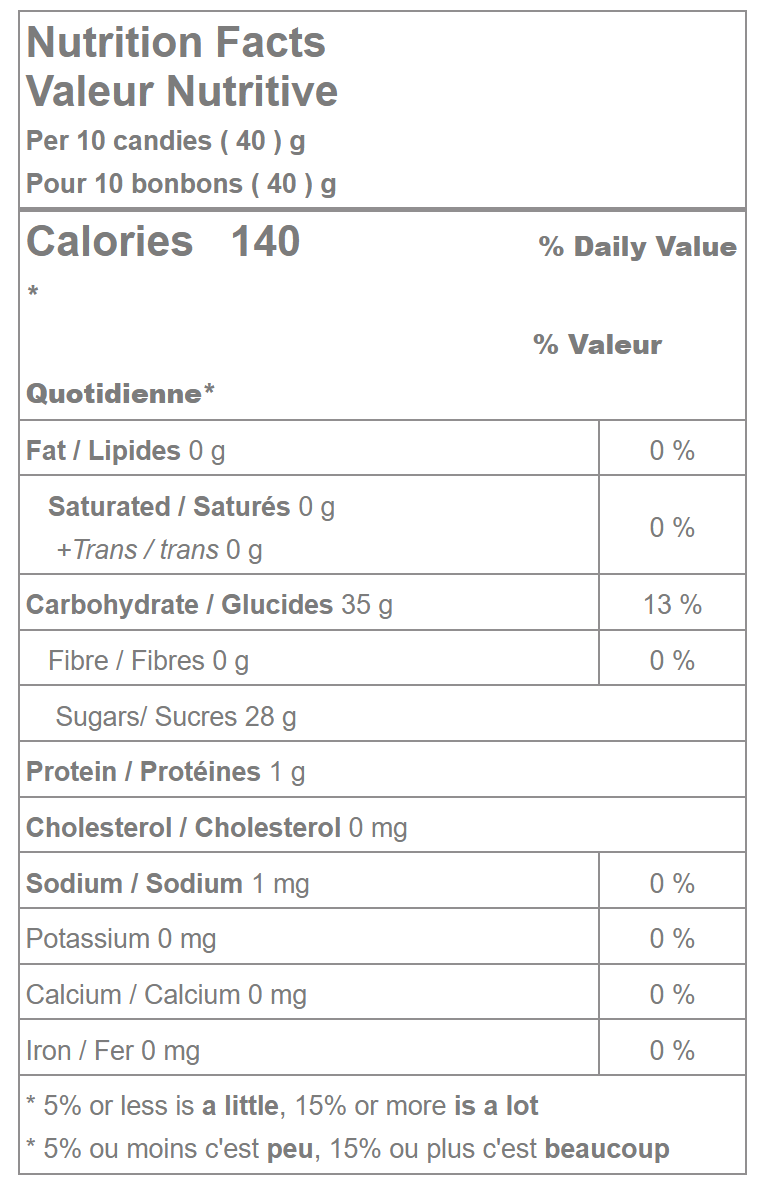763x1185 pixels.
Task: Click the Nutrition Facts heading
Action: point(176,43)
